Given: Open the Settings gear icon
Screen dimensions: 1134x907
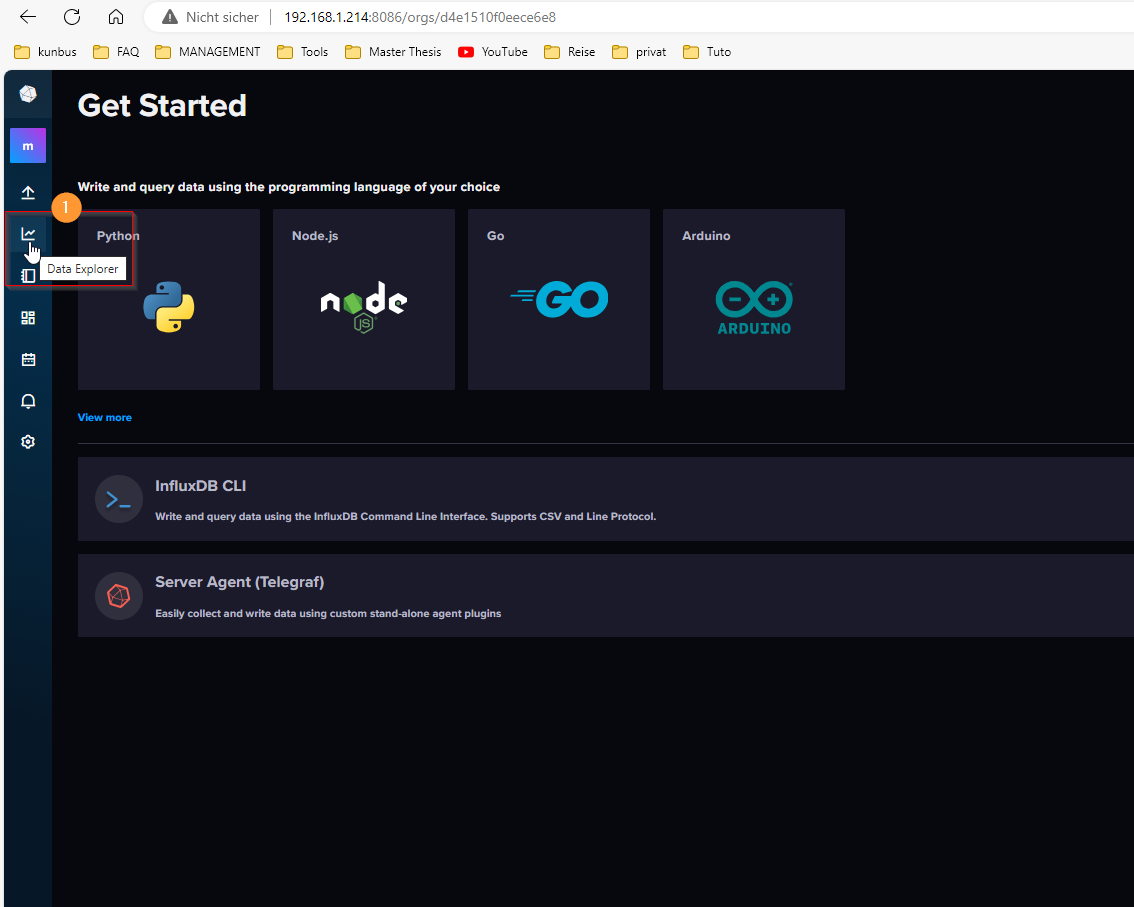Looking at the screenshot, I should pos(28,442).
